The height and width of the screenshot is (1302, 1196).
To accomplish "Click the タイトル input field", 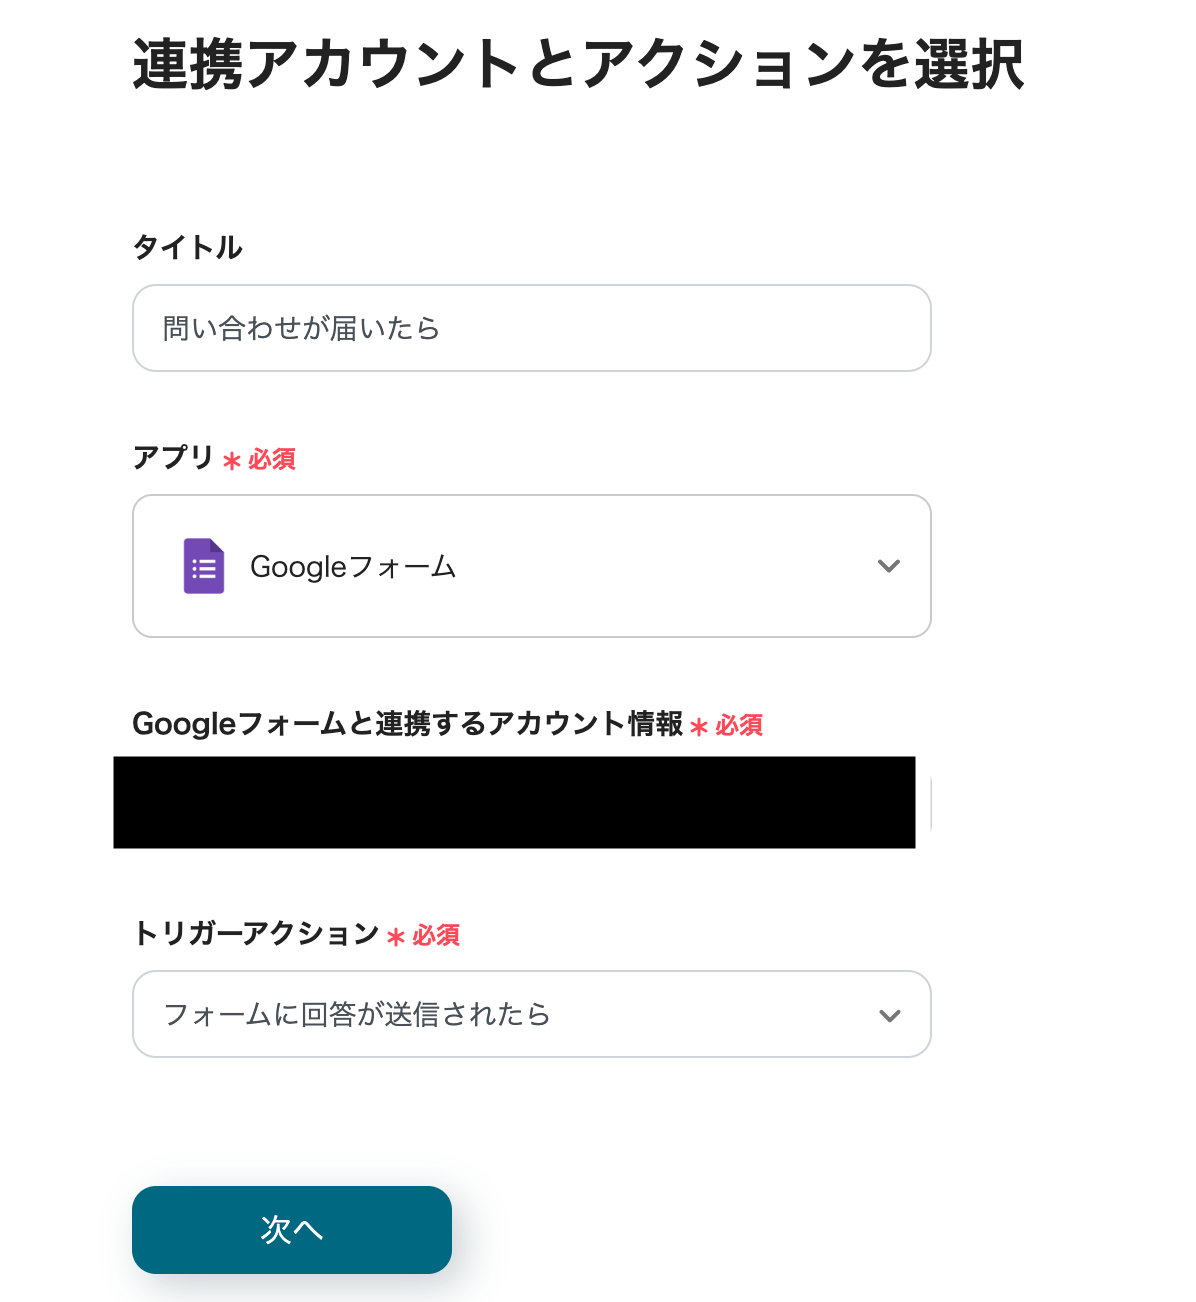I will pyautogui.click(x=531, y=328).
